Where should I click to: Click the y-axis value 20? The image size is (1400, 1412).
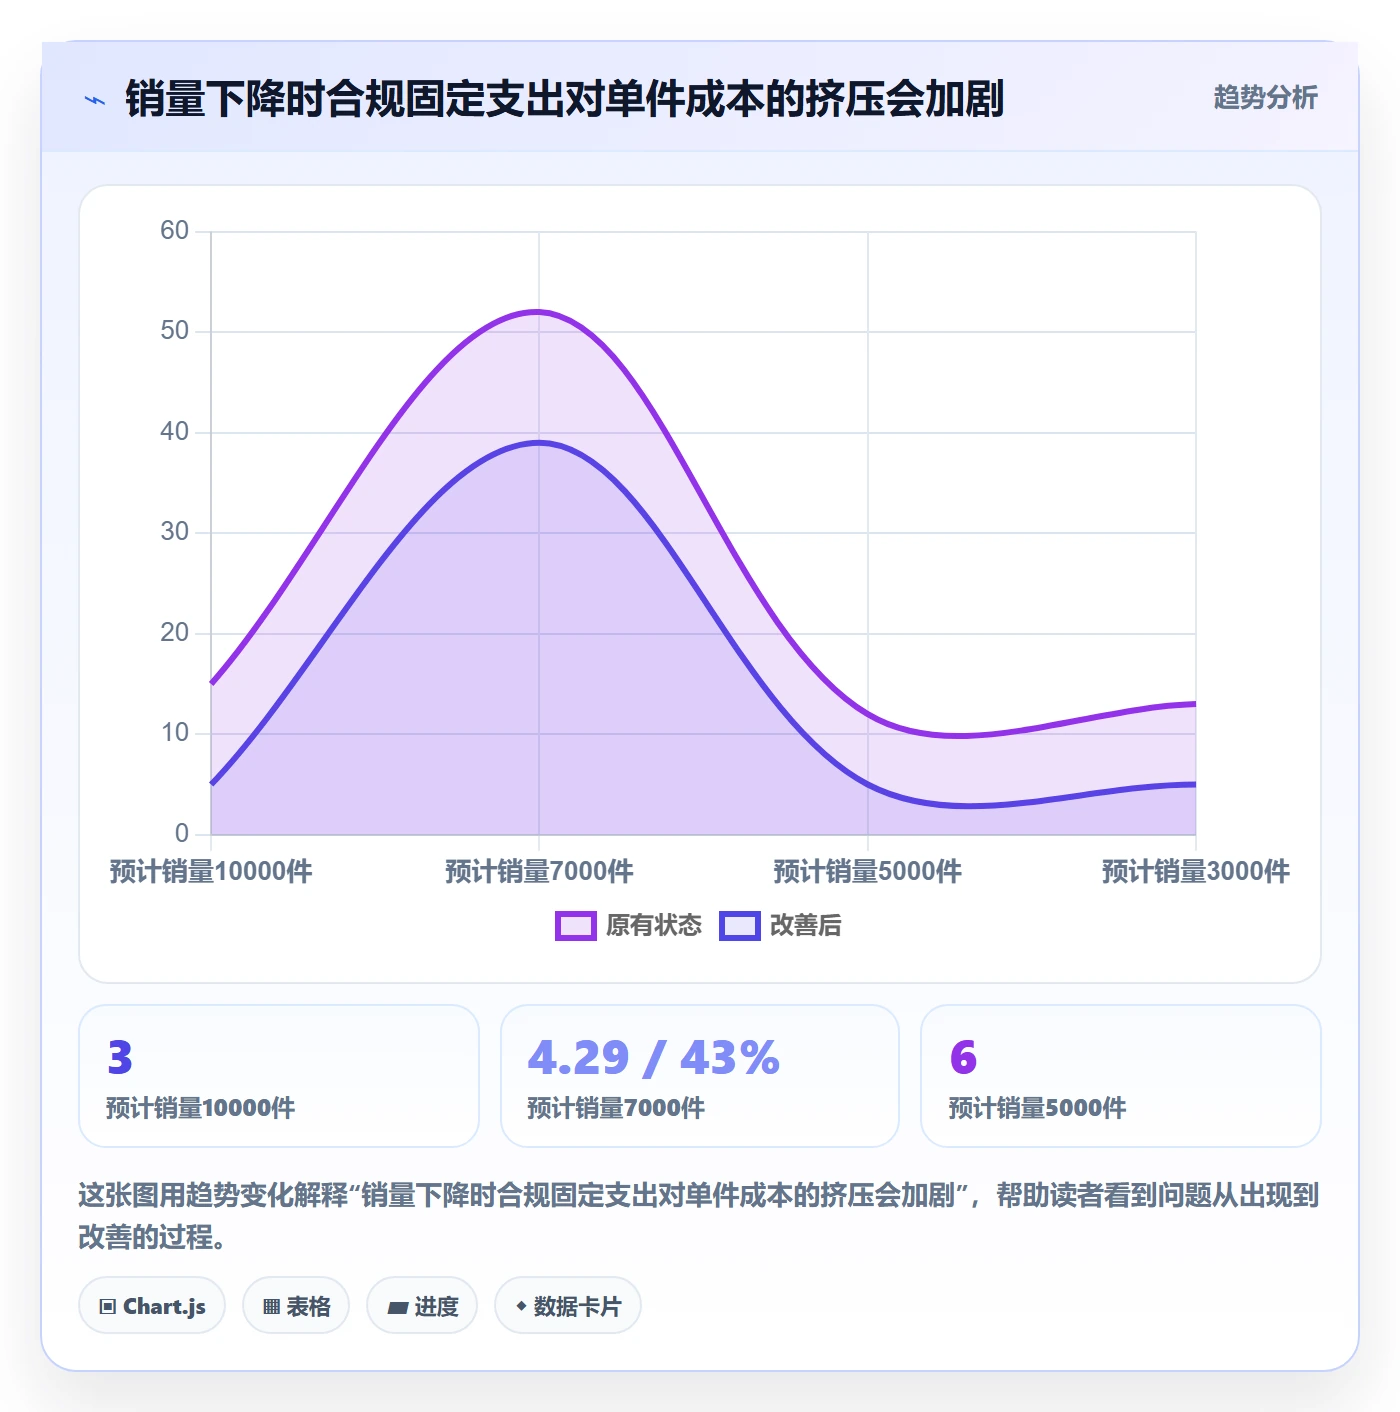click(174, 633)
